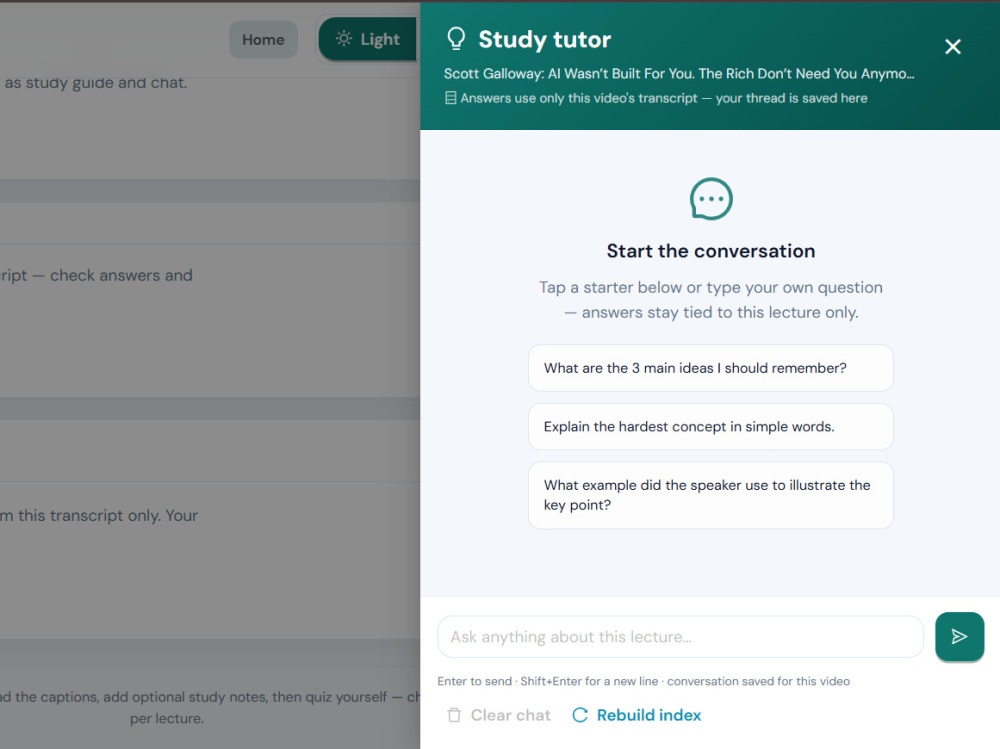Focus the 'Ask anything about this lecture' field
The image size is (1000, 749).
pos(680,637)
